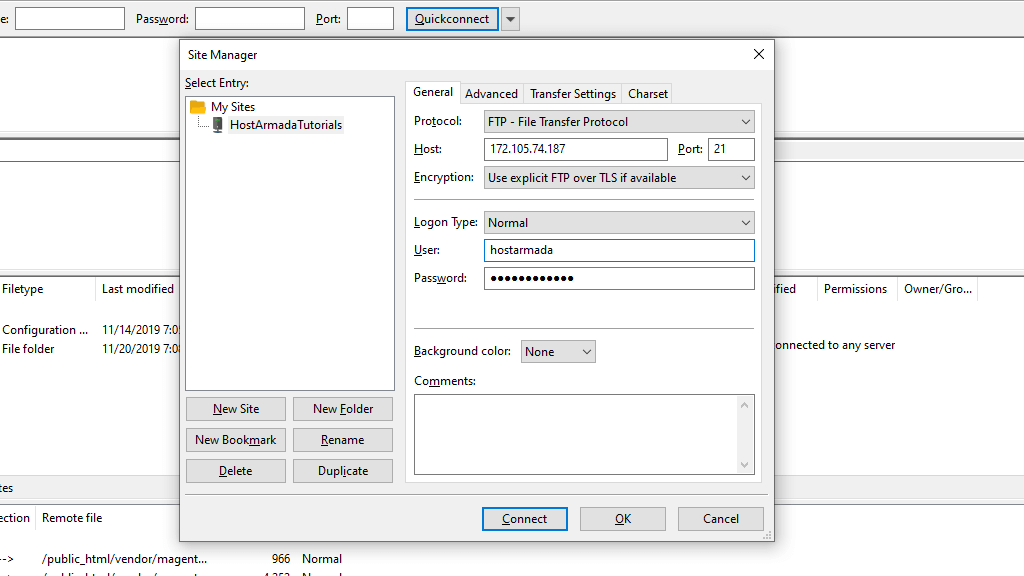This screenshot has height=576, width=1024.
Task: Select the Configuration file row in local pane
Action: [89, 330]
